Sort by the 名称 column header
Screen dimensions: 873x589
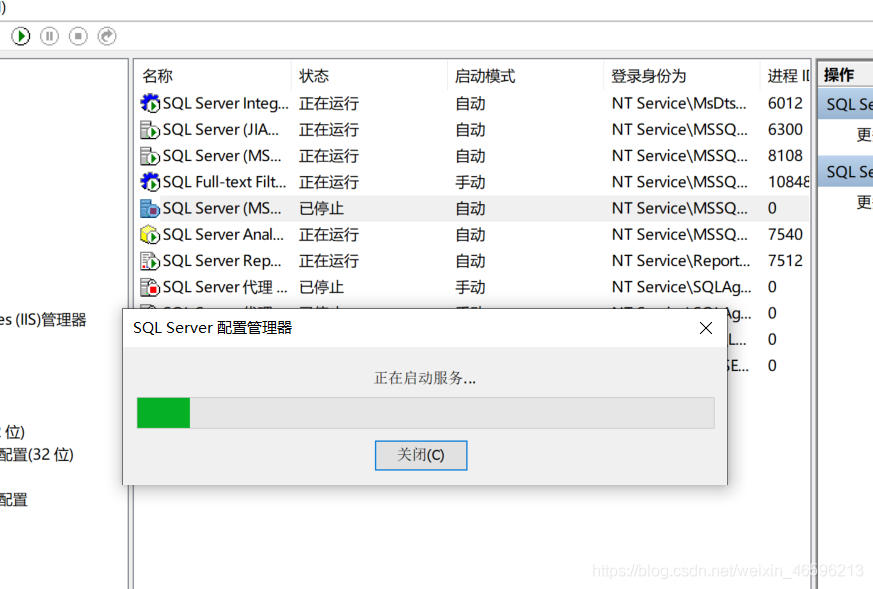coord(158,76)
